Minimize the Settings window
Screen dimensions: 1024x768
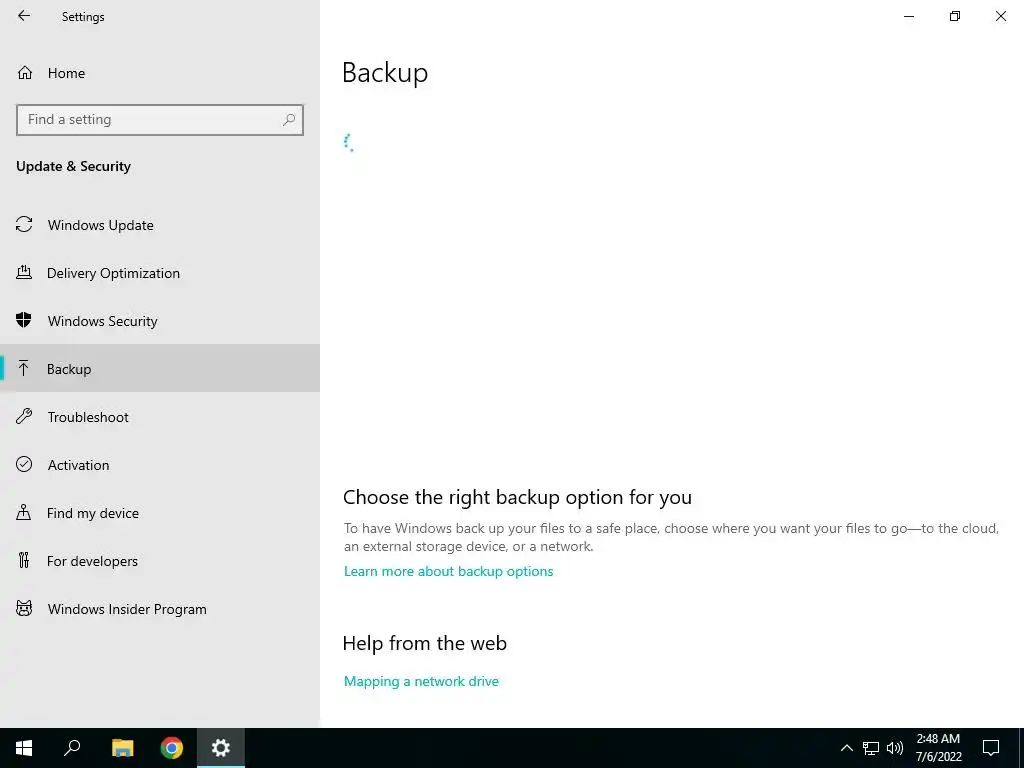[908, 16]
